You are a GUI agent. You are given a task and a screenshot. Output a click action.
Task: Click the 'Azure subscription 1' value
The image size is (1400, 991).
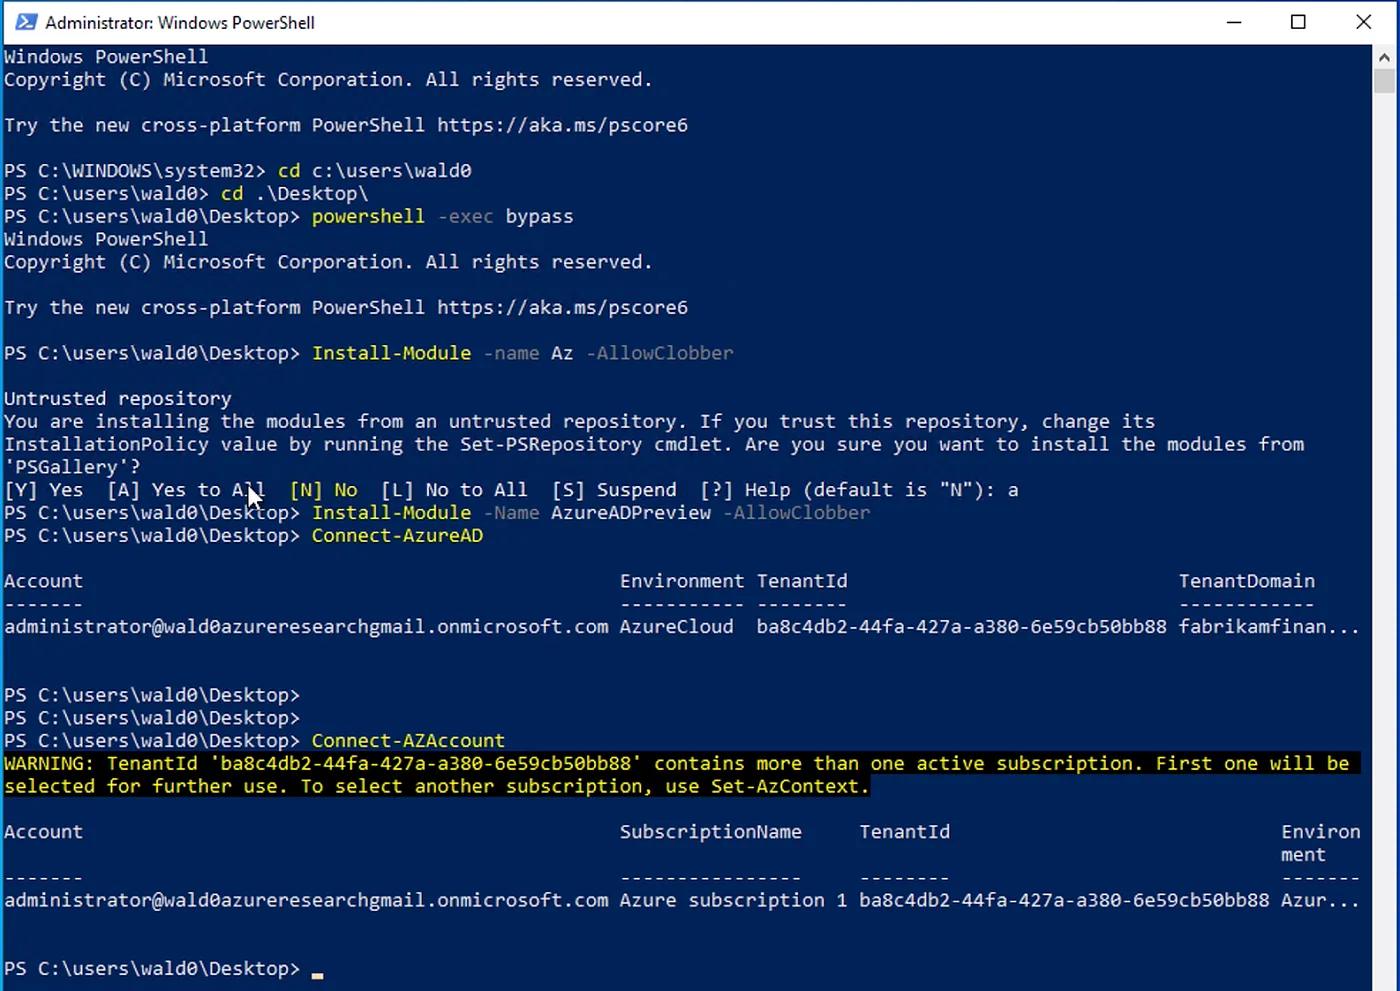point(733,900)
